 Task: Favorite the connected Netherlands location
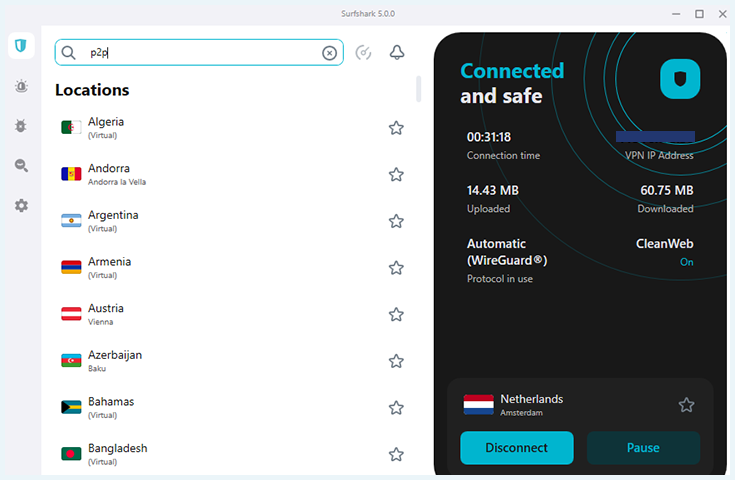[686, 405]
